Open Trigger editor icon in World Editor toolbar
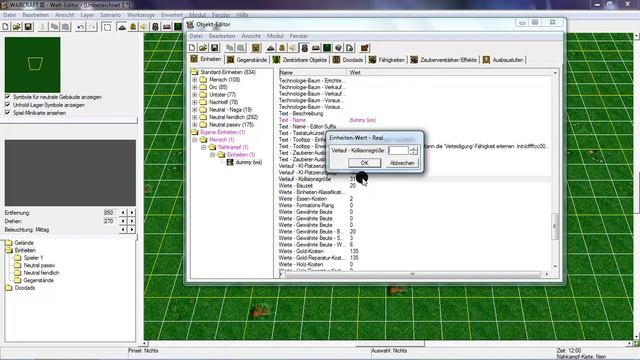The height and width of the screenshot is (360, 640). pyautogui.click(x=133, y=27)
